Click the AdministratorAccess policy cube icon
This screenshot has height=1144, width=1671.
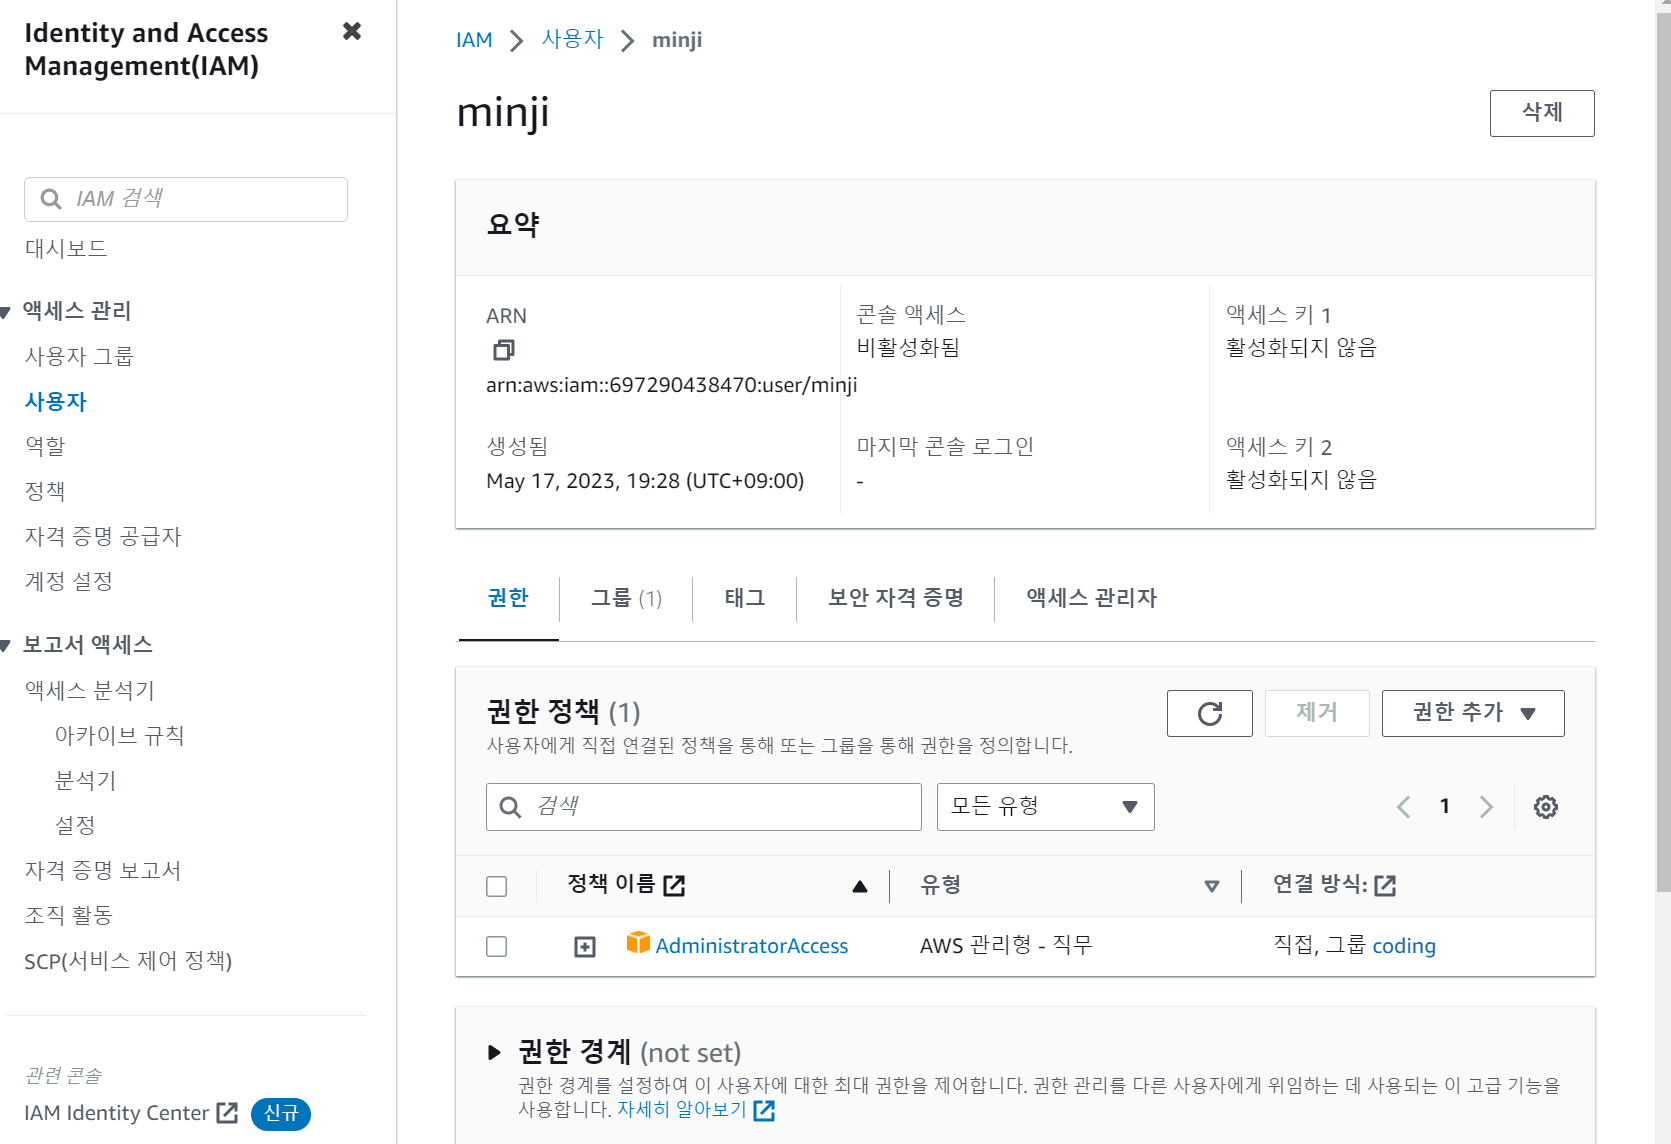point(638,943)
